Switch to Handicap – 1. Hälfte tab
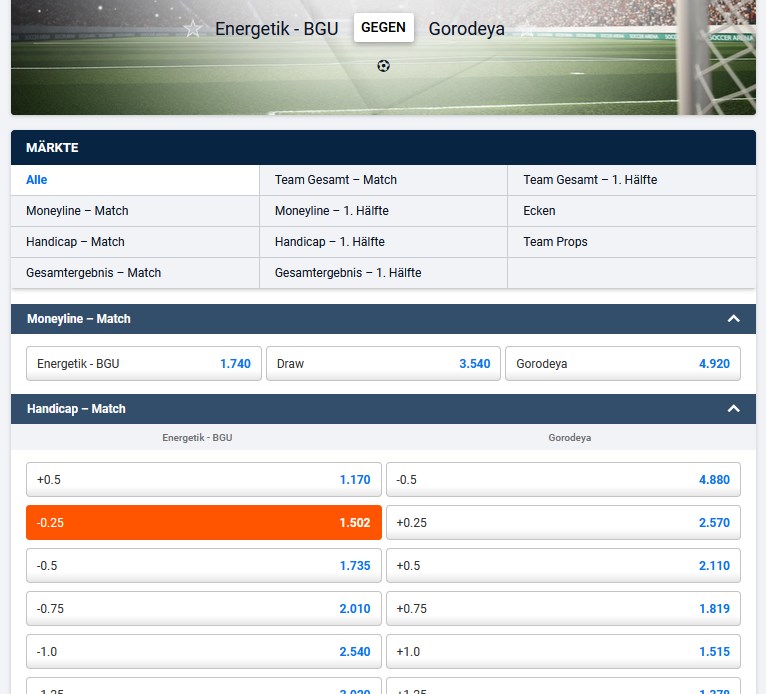 [383, 242]
